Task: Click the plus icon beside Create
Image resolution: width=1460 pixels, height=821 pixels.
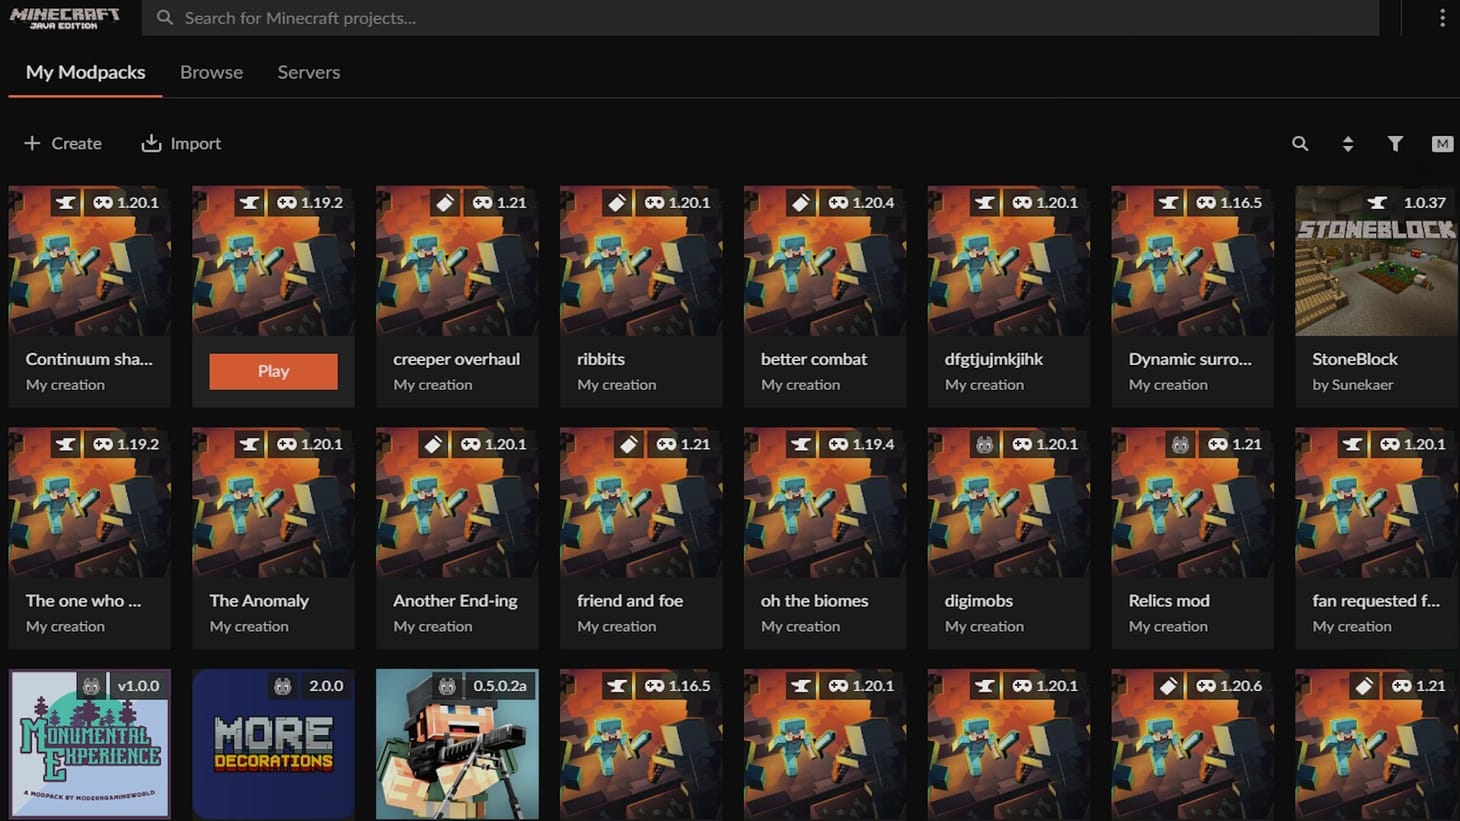Action: click(x=32, y=144)
